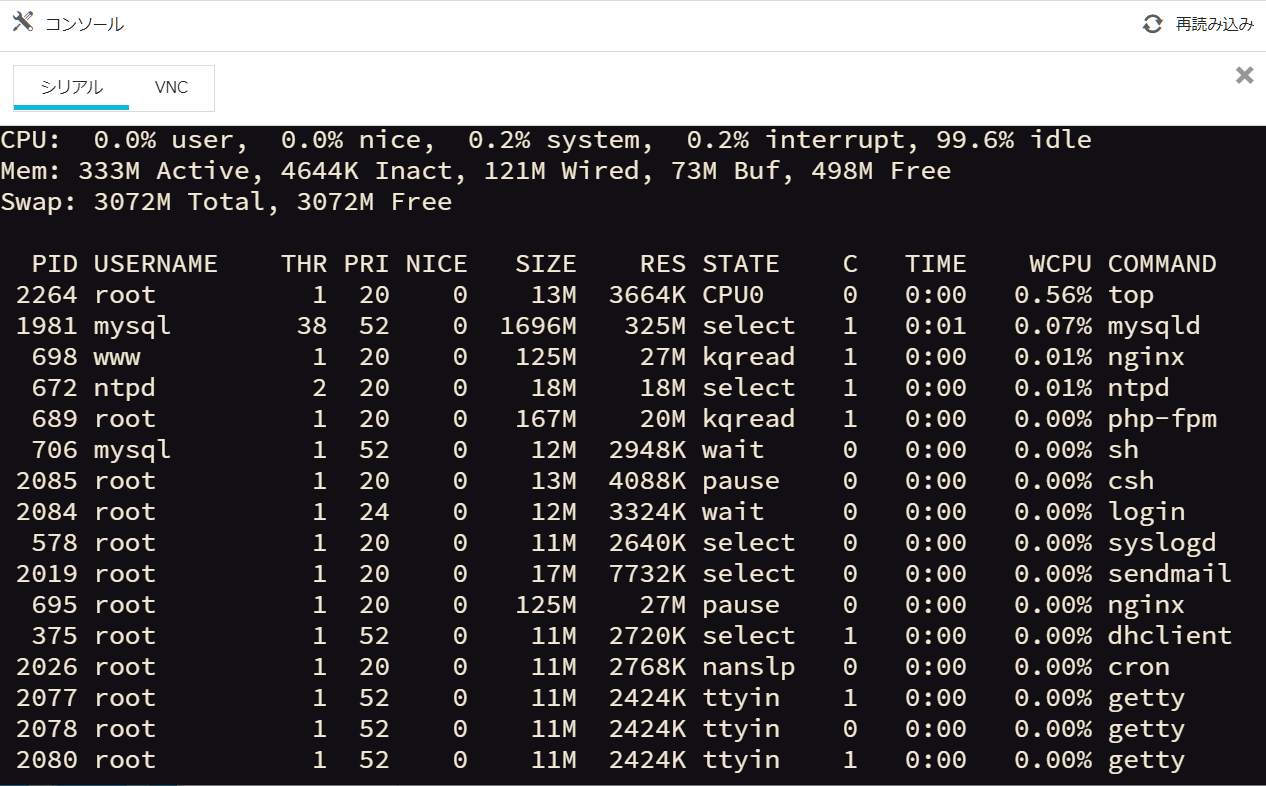Click the '498M Free' memory text
This screenshot has width=1266, height=786.
coord(881,171)
